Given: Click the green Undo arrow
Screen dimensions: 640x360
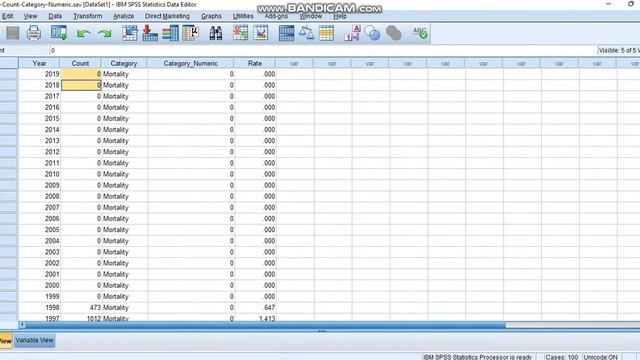Looking at the screenshot, I should pyautogui.click(x=84, y=33).
